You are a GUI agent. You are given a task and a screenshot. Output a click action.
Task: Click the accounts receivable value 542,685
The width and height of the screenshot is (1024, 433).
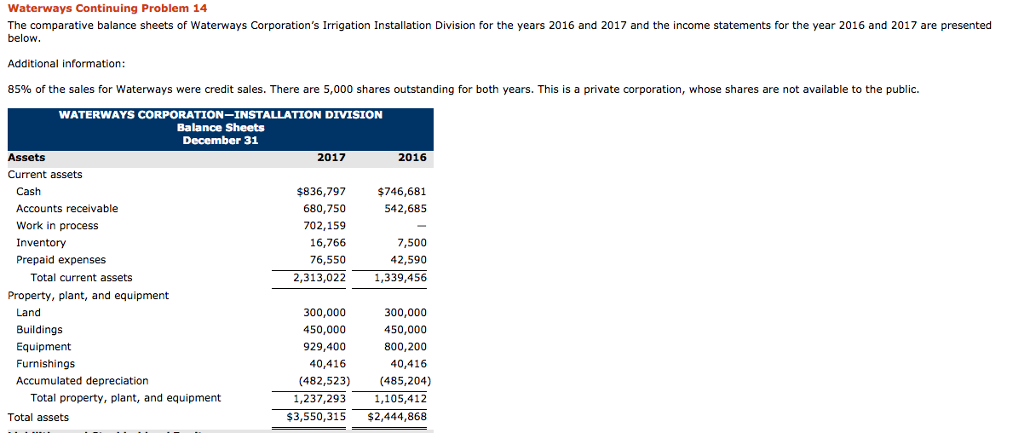click(x=405, y=208)
